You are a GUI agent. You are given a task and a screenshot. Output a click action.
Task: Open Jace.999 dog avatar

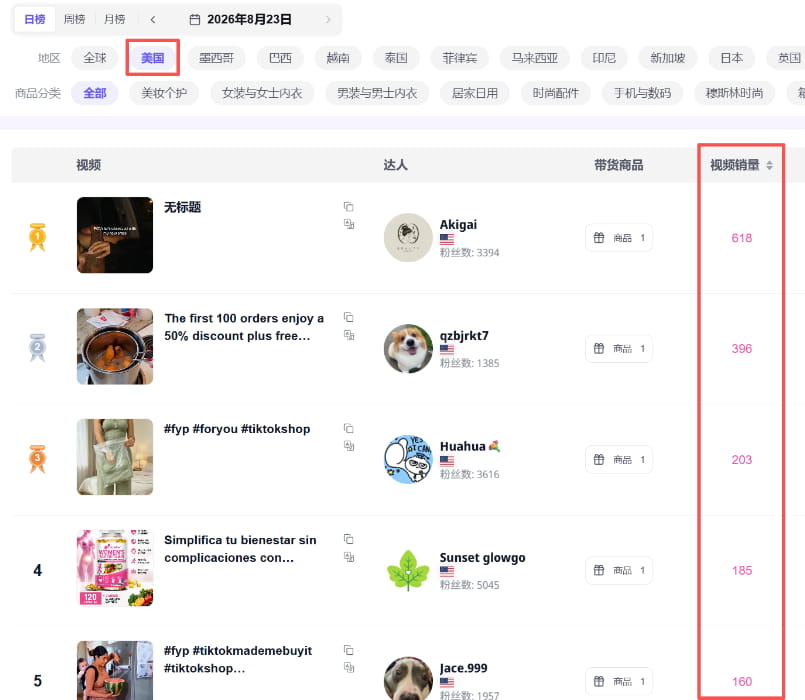point(408,678)
